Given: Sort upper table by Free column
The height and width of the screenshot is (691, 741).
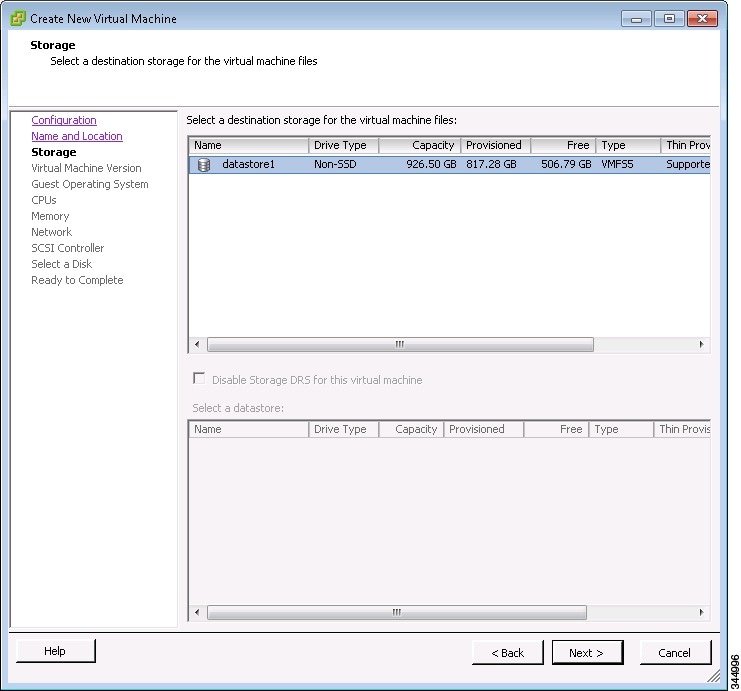Looking at the screenshot, I should pyautogui.click(x=563, y=145).
